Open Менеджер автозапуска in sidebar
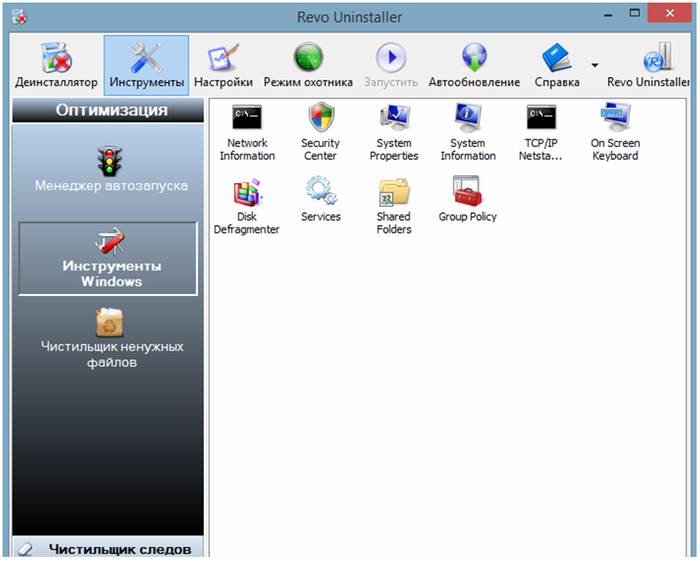This screenshot has height=562, width=700. coord(110,170)
